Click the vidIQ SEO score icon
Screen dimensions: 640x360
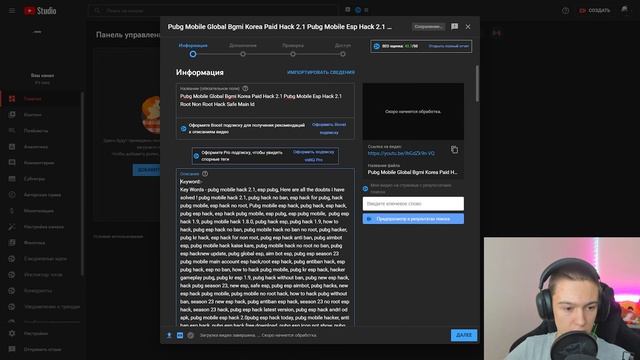377,46
